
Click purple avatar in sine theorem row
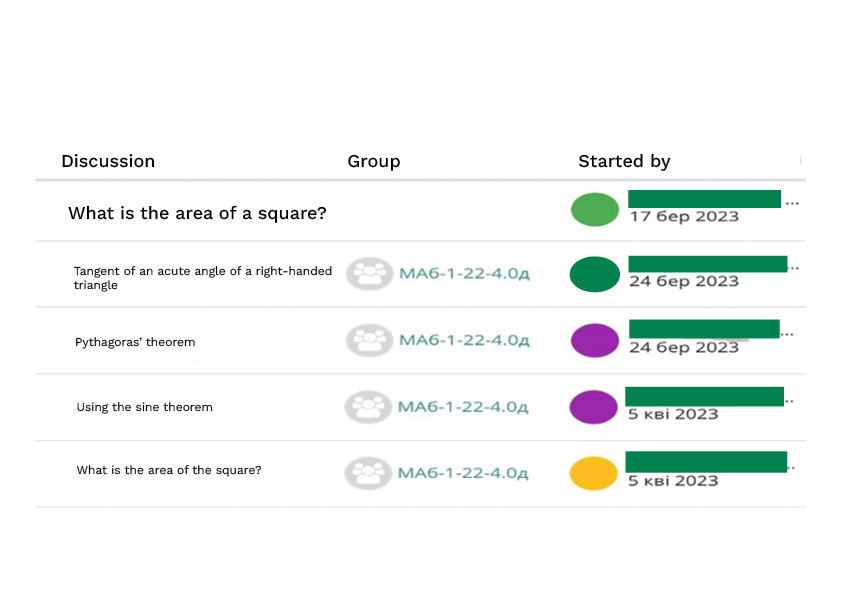point(593,407)
